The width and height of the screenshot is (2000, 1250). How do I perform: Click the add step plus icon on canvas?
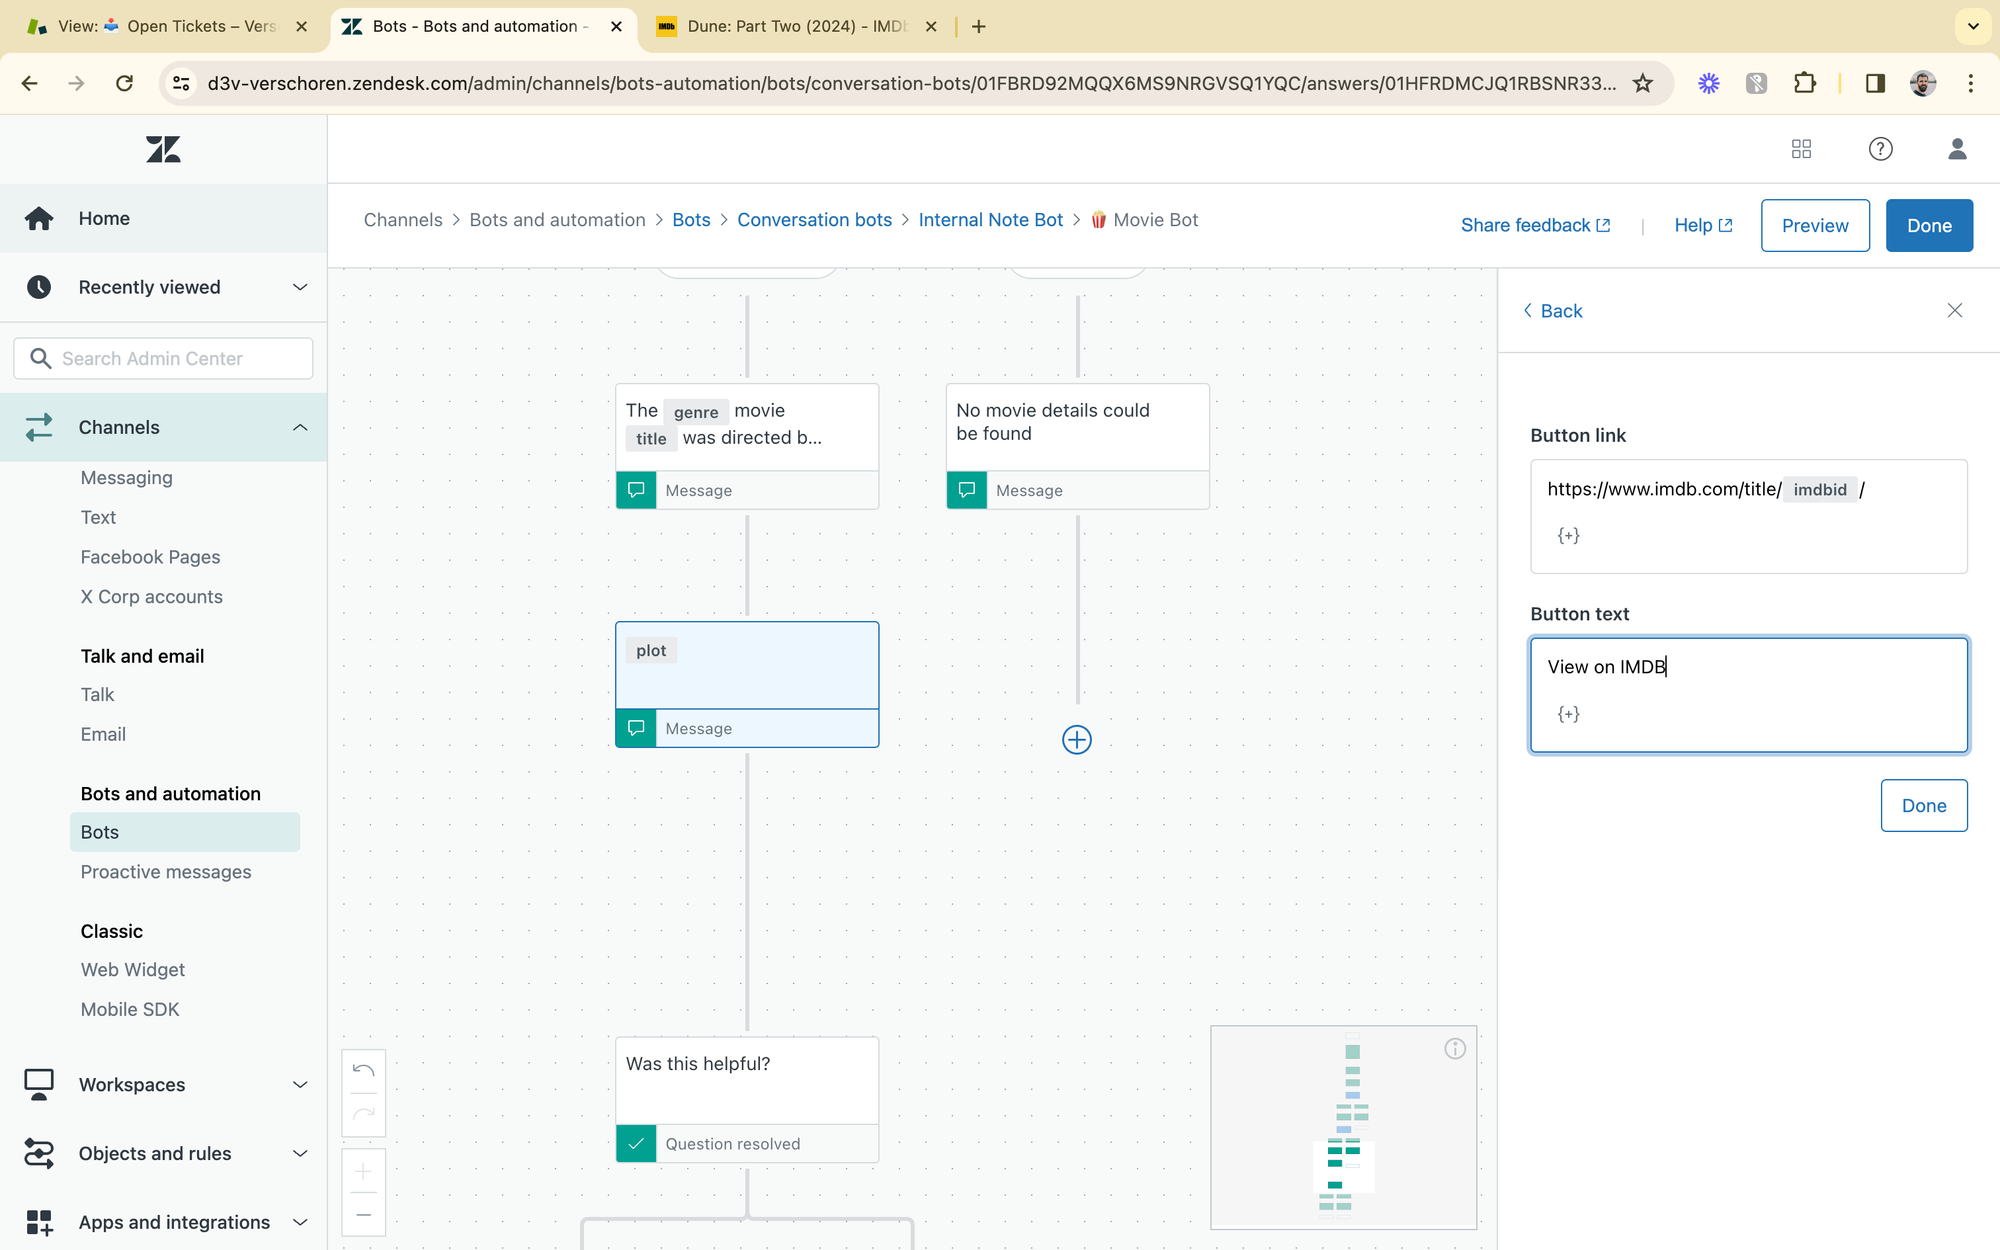tap(1076, 740)
